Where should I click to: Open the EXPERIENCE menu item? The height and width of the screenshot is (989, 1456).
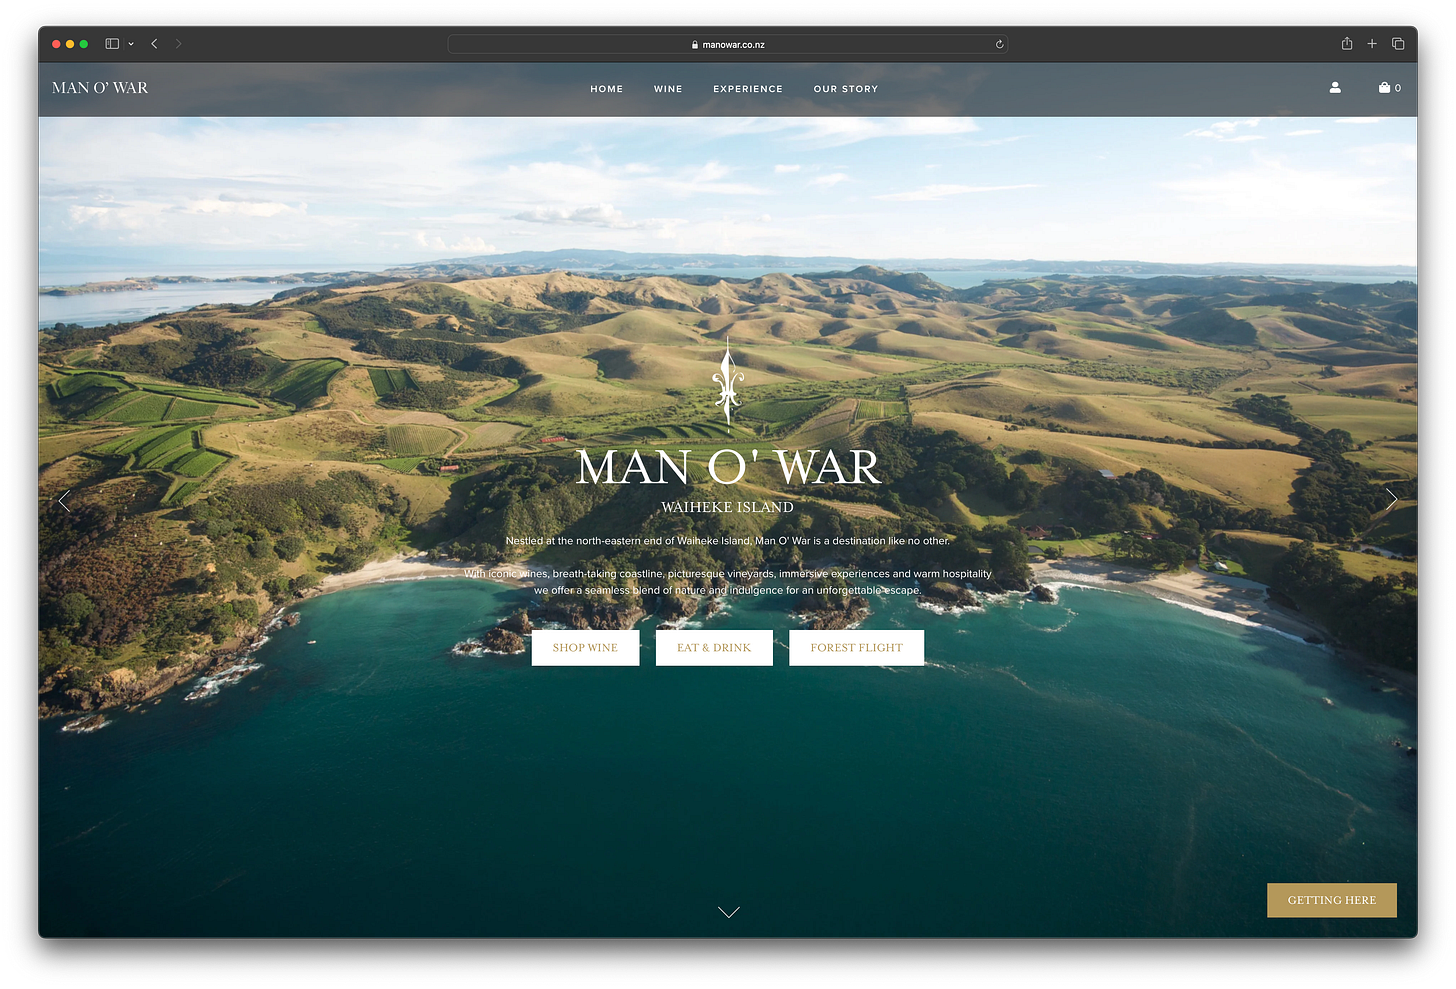748,89
